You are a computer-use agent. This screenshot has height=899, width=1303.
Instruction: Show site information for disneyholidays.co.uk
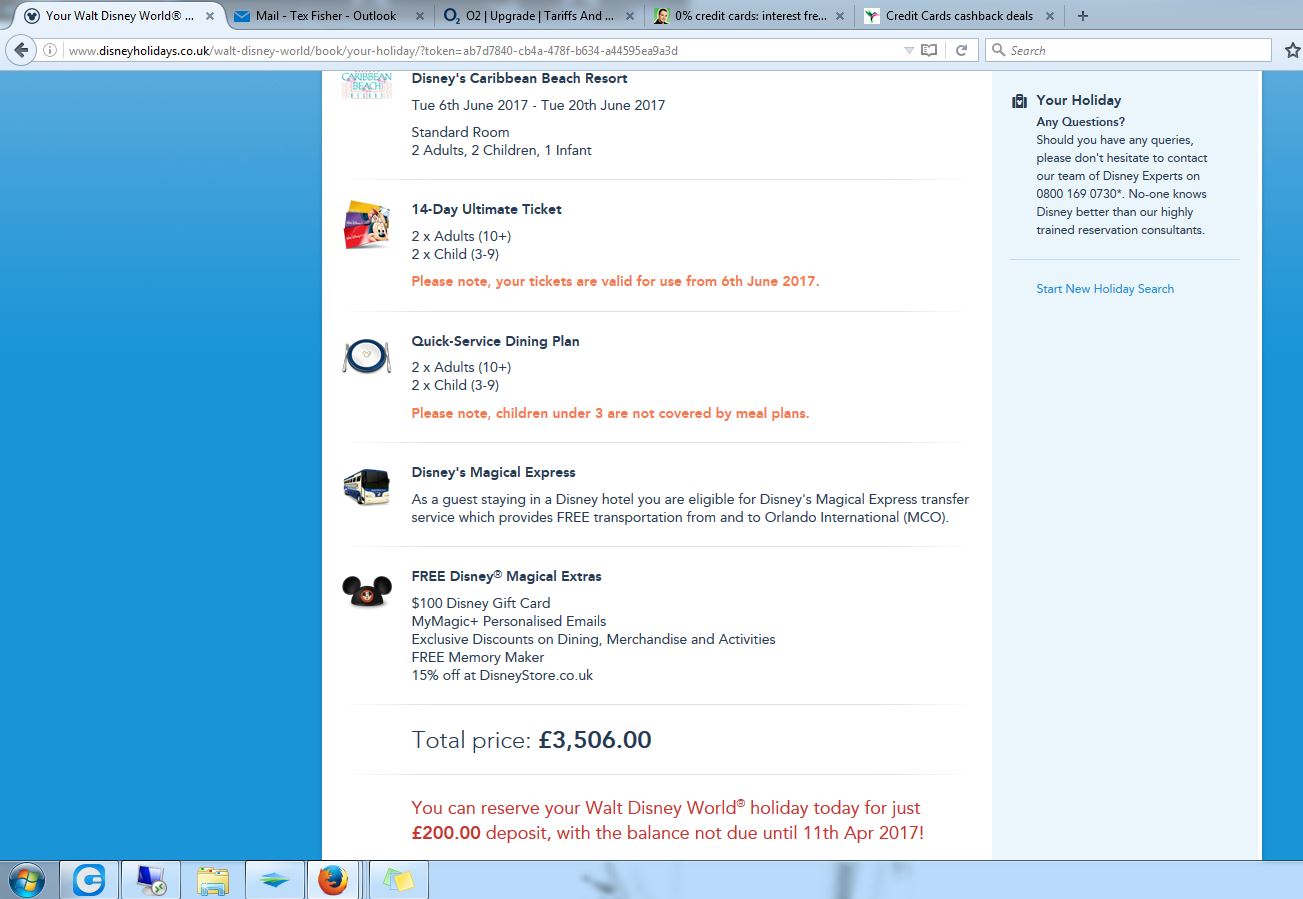click(51, 50)
